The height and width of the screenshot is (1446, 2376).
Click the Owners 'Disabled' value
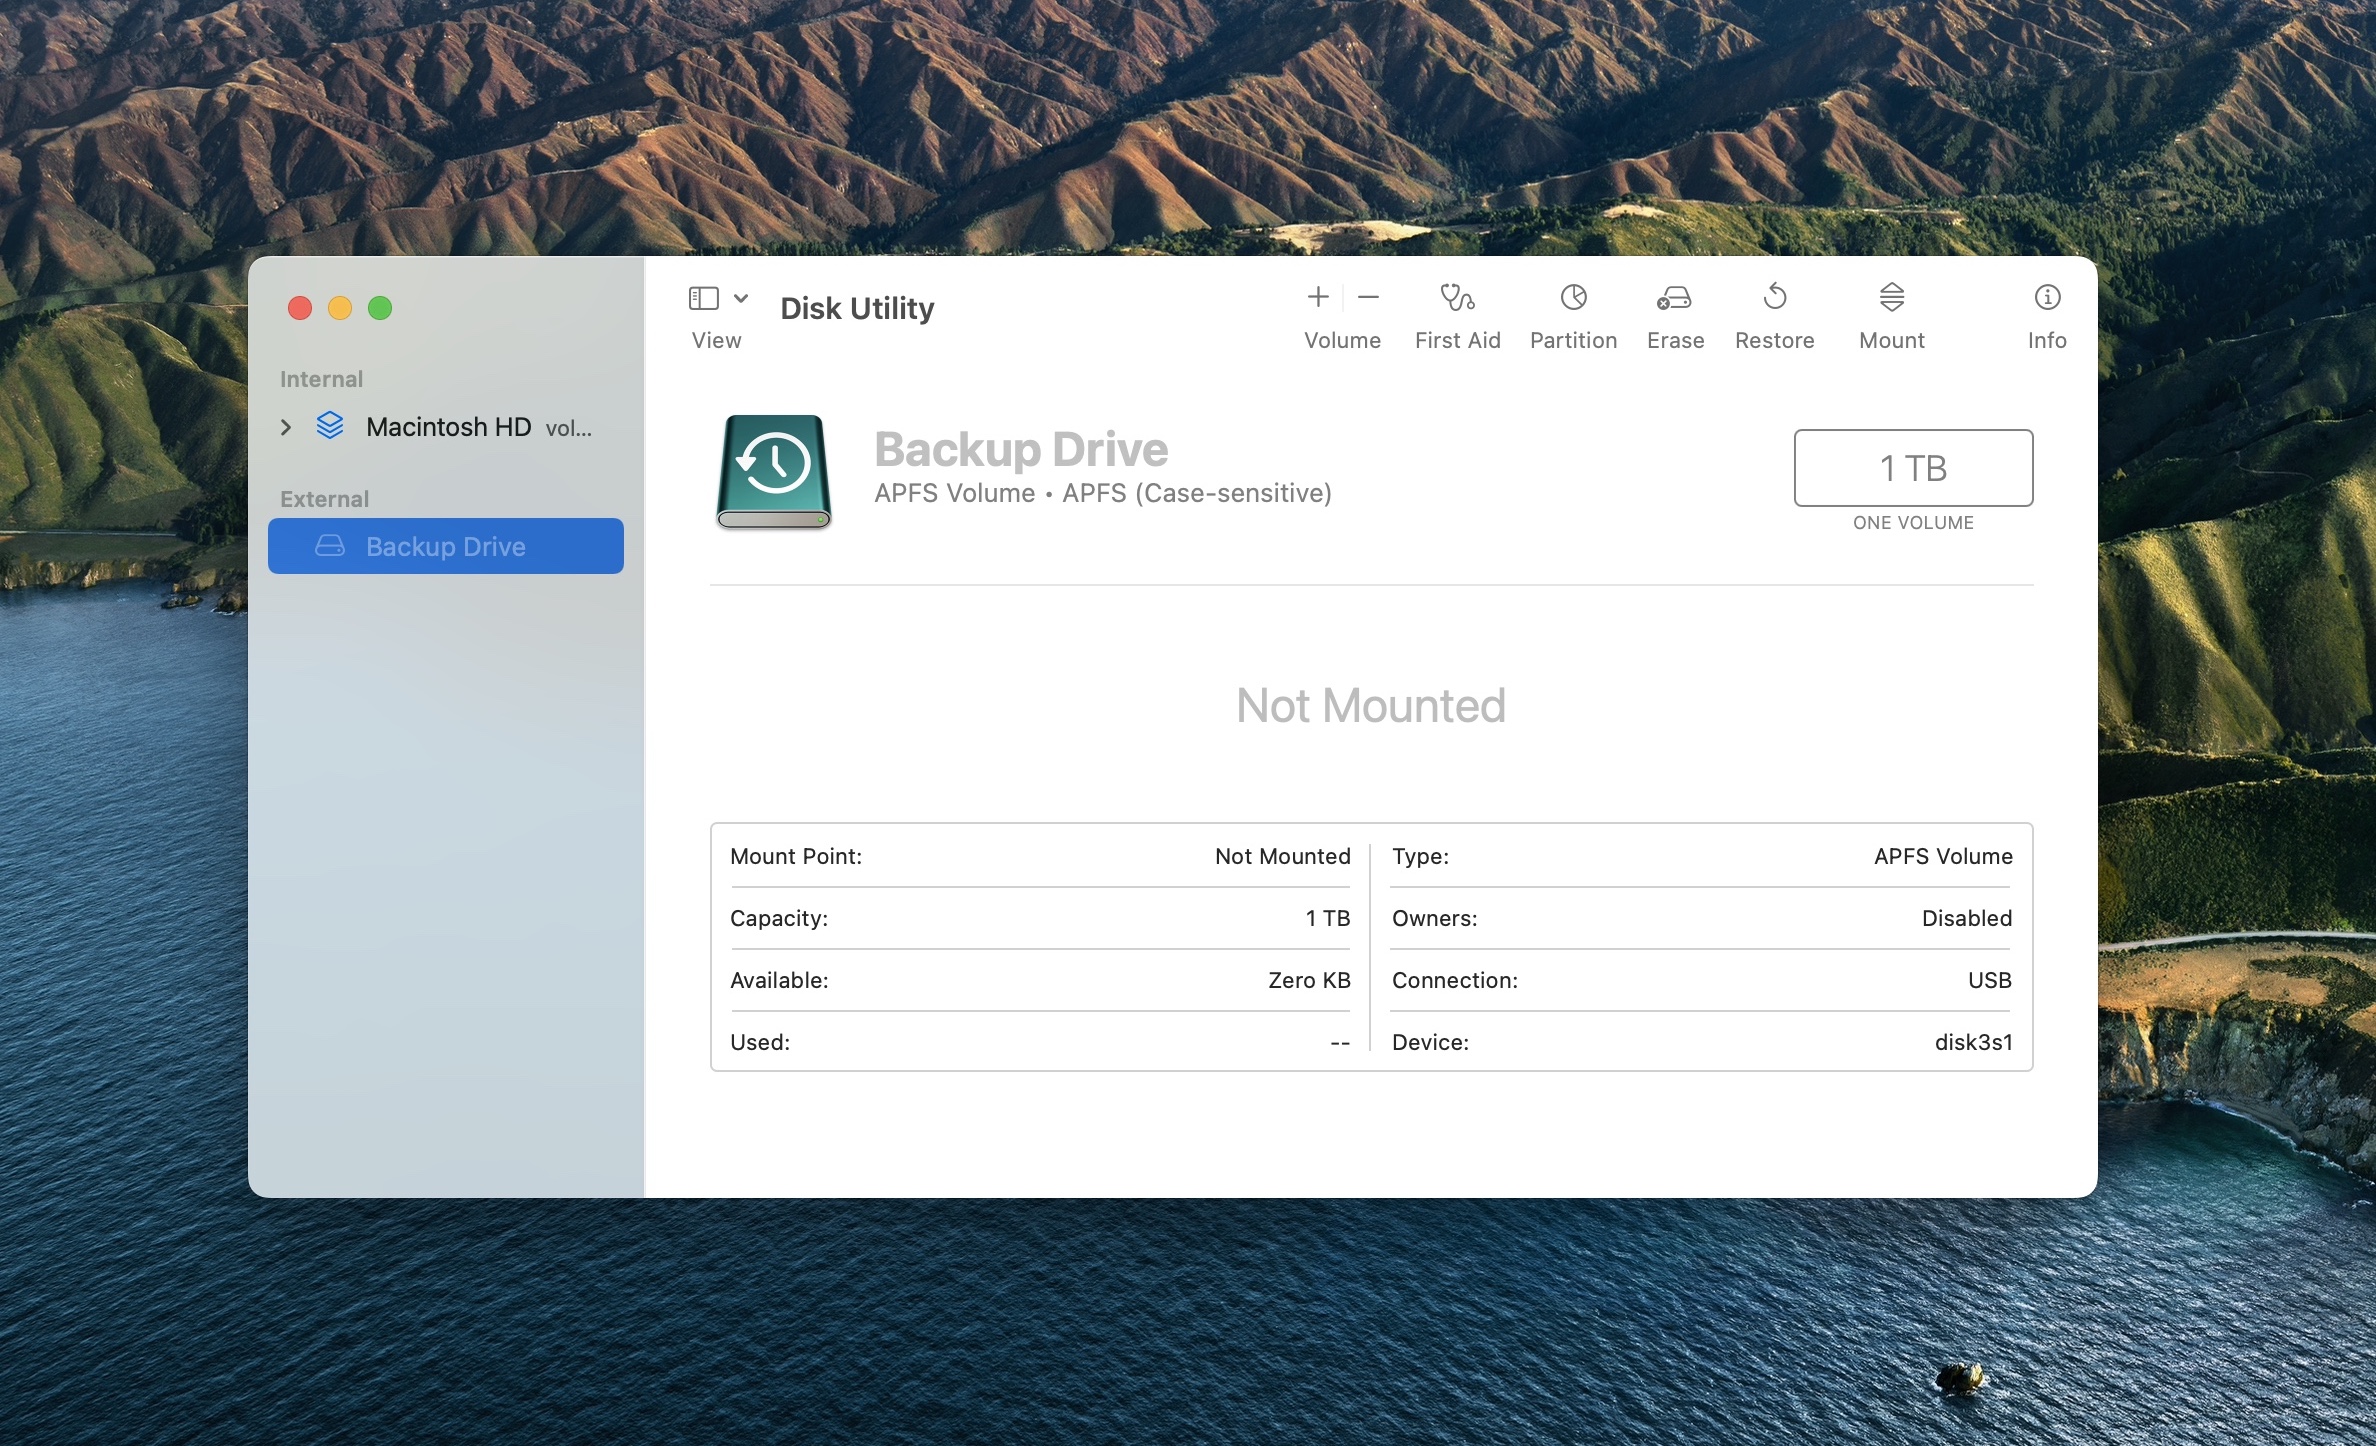(x=1967, y=919)
